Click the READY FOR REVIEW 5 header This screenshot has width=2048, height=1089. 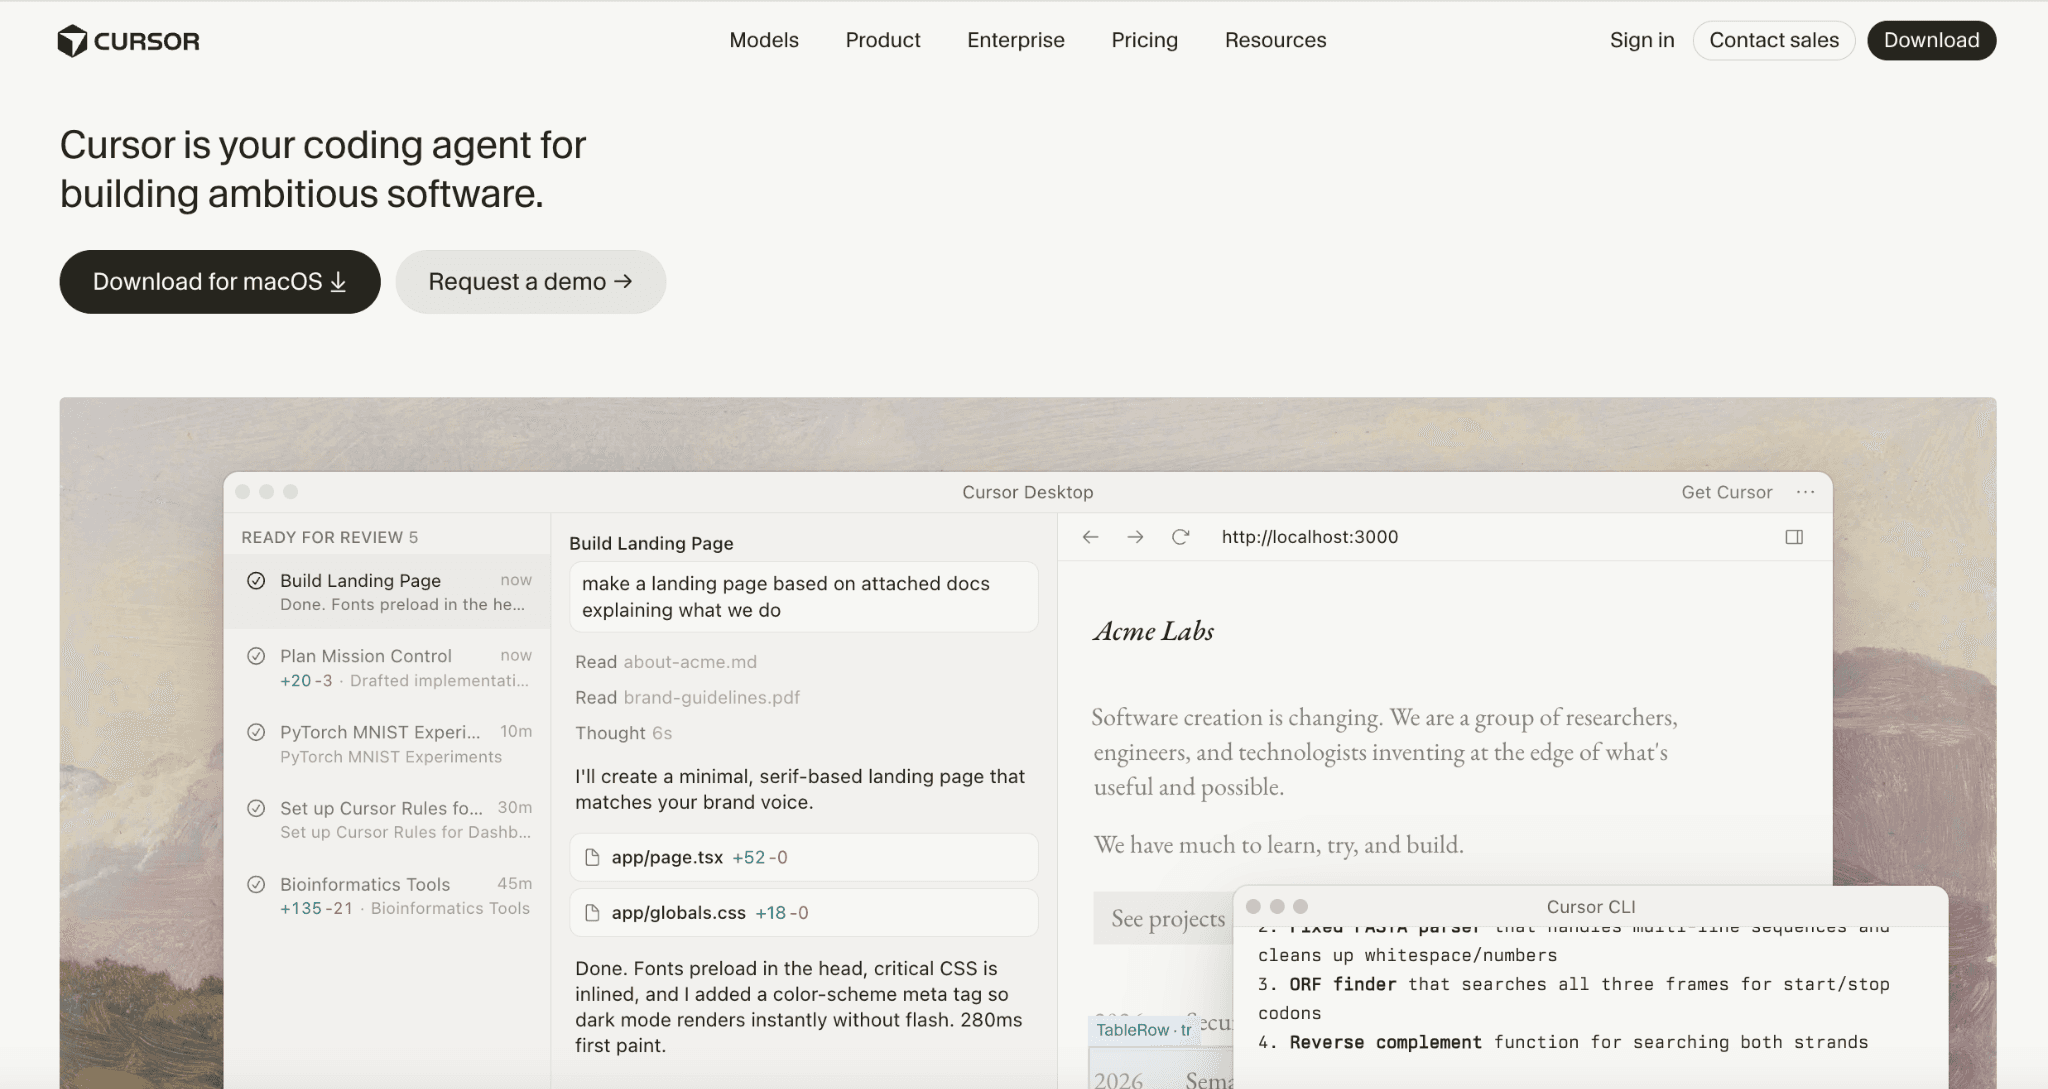click(330, 537)
